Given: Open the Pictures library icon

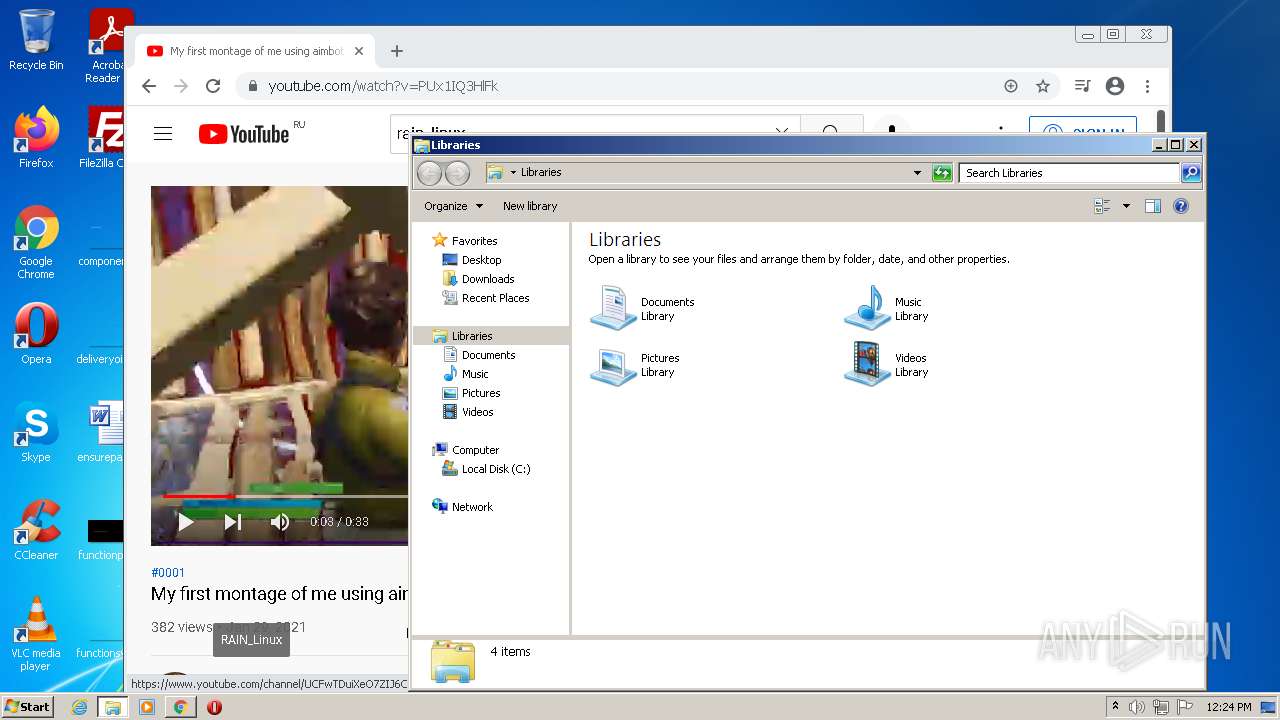Looking at the screenshot, I should 613,365.
